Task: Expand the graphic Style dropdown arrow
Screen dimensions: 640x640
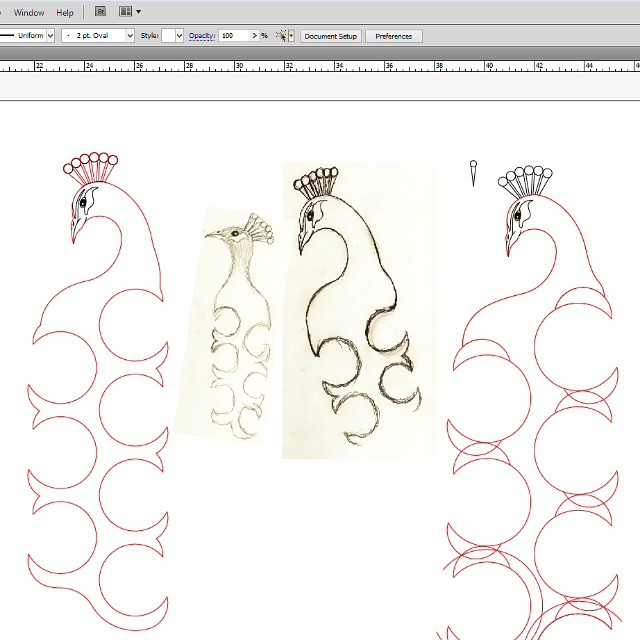Action: click(x=179, y=36)
